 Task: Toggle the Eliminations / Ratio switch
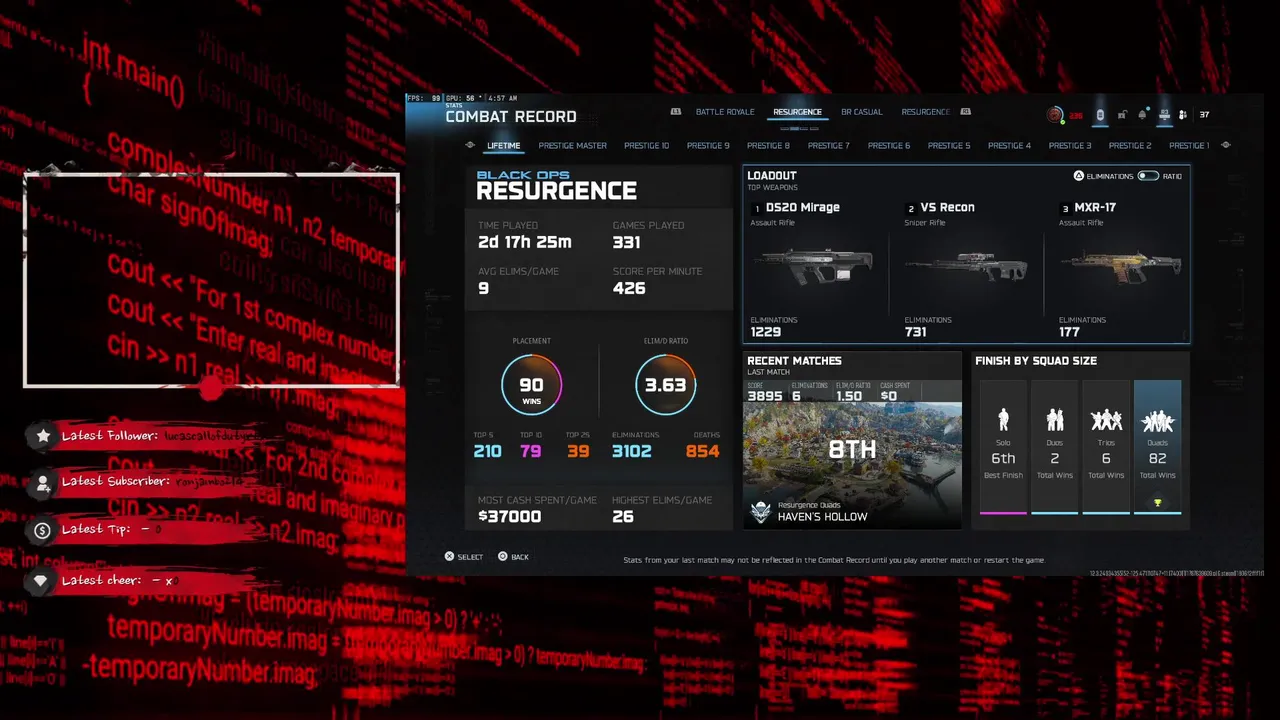click(1148, 176)
